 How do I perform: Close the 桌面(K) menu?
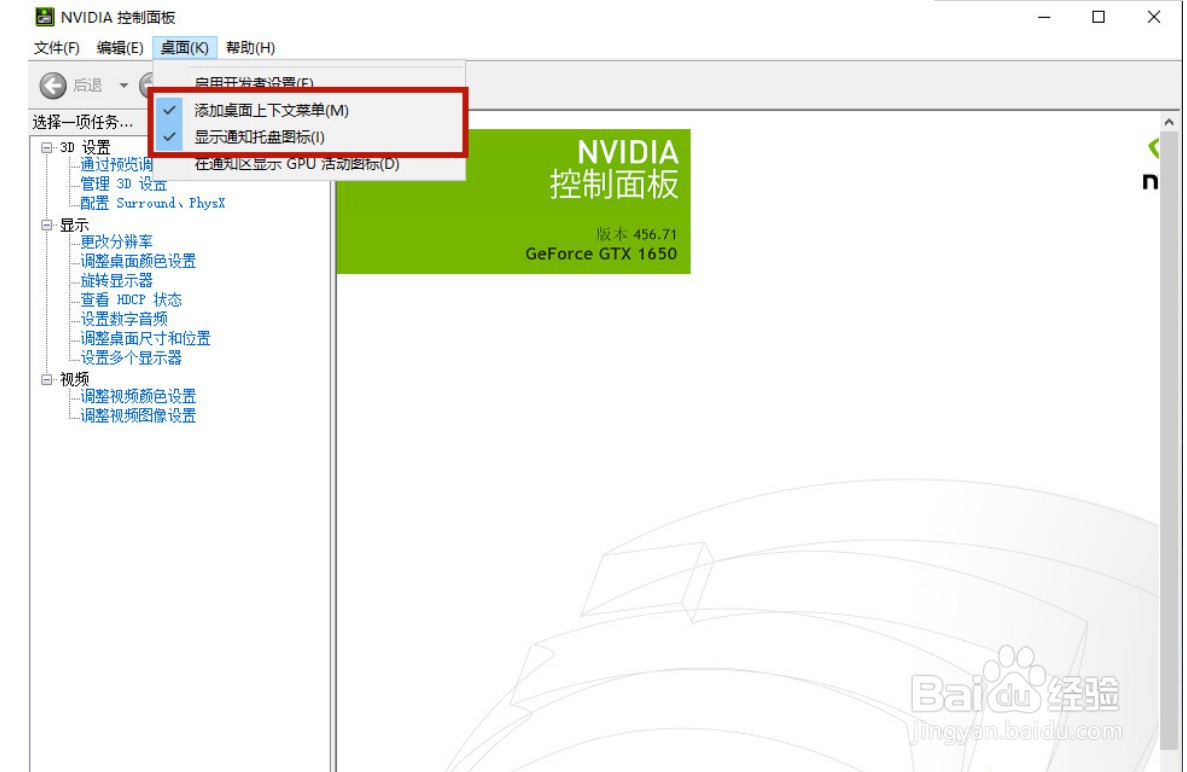(x=185, y=48)
